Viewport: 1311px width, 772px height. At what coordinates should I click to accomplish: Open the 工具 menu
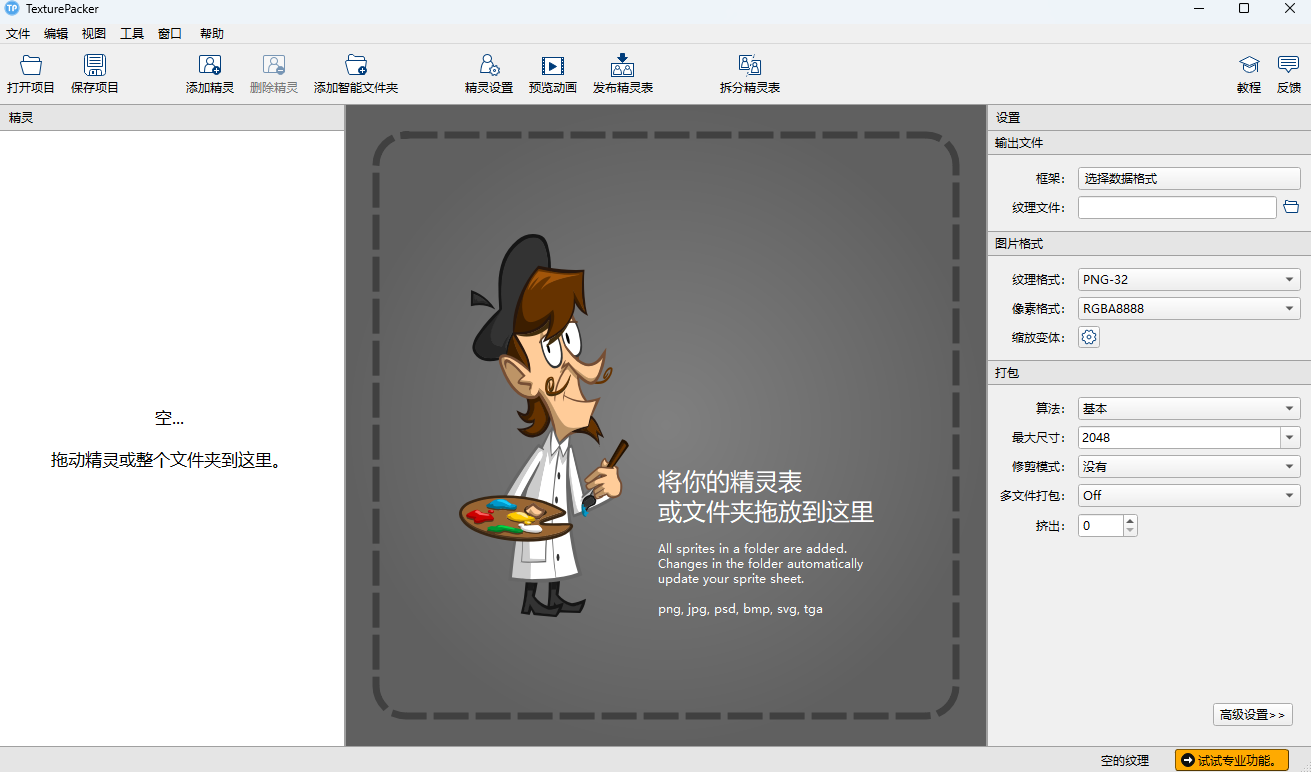click(131, 33)
